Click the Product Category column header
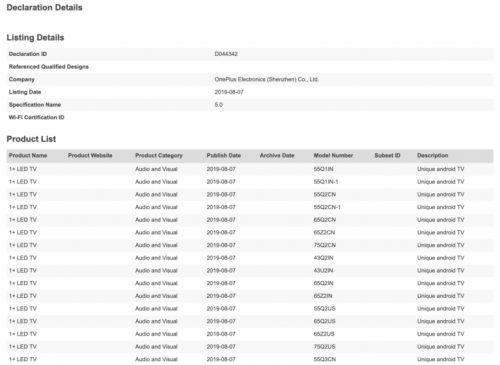 [x=159, y=155]
